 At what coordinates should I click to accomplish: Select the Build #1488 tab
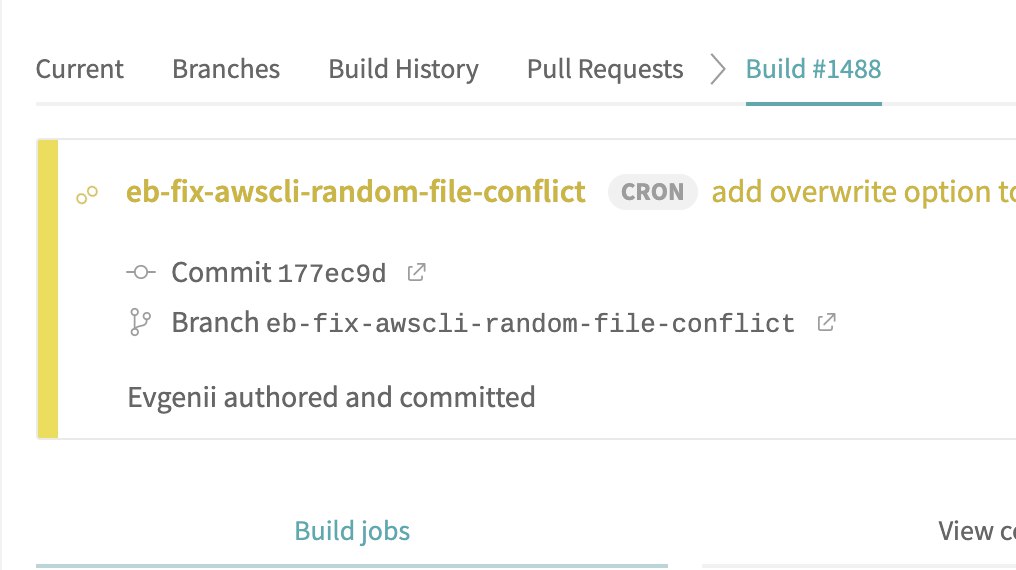coord(814,69)
